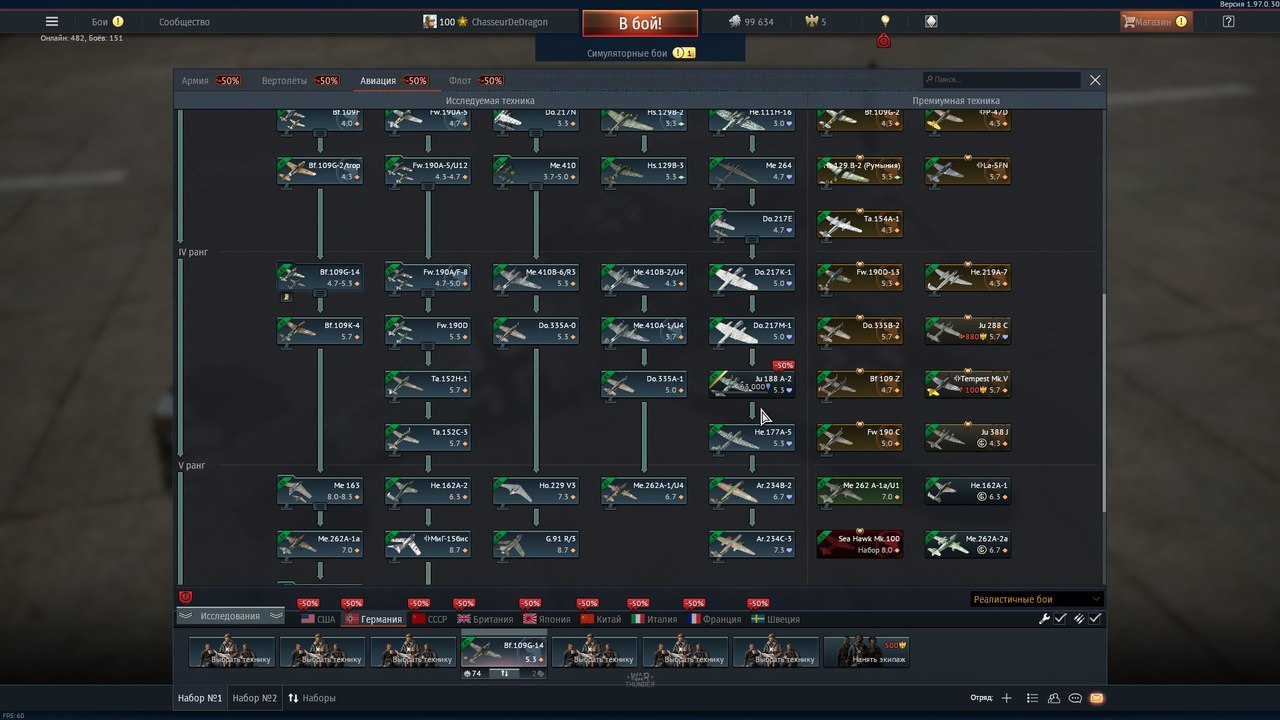Select the G.91 R/3 jet card

point(536,544)
